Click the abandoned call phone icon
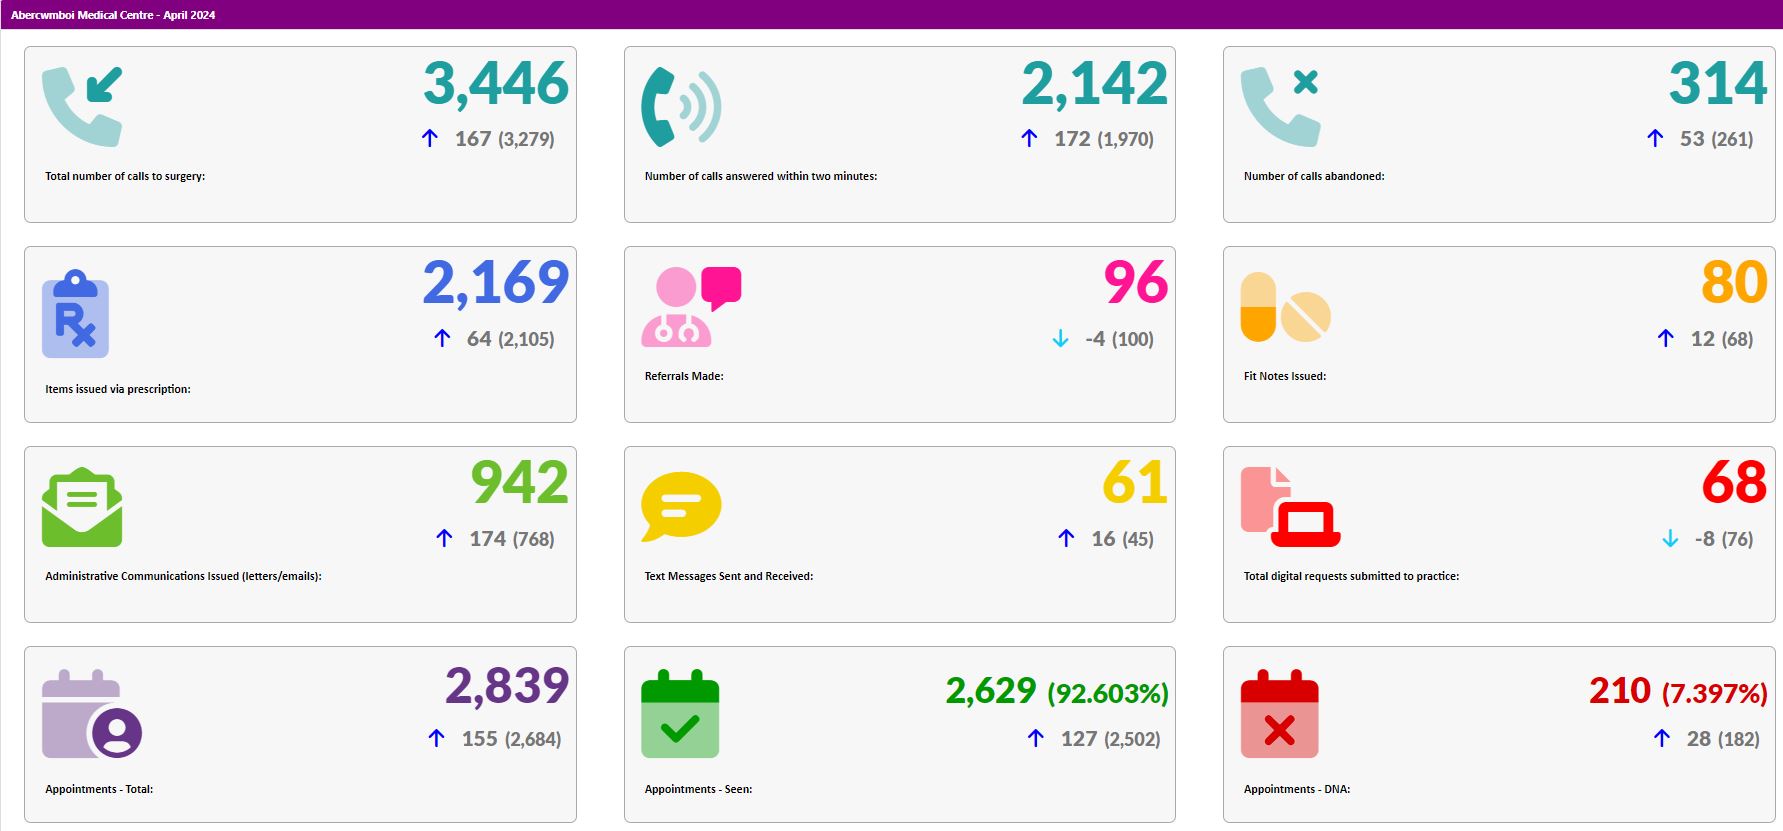Viewport: 1783px width, 831px height. click(1281, 107)
